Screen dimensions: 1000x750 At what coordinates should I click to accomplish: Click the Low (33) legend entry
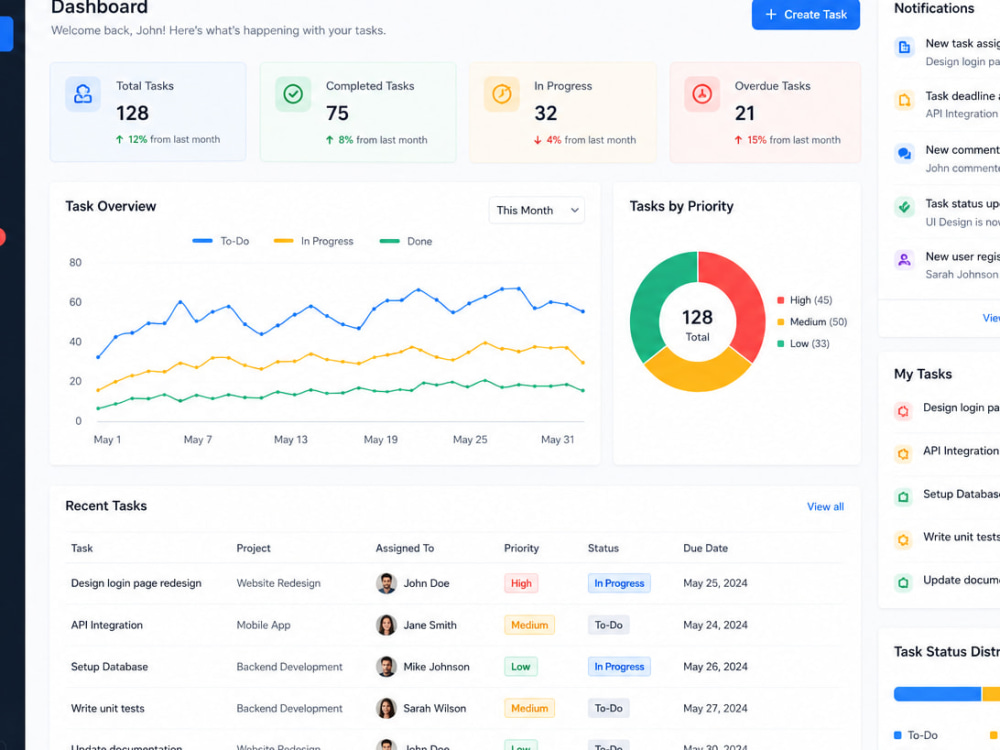tap(803, 344)
